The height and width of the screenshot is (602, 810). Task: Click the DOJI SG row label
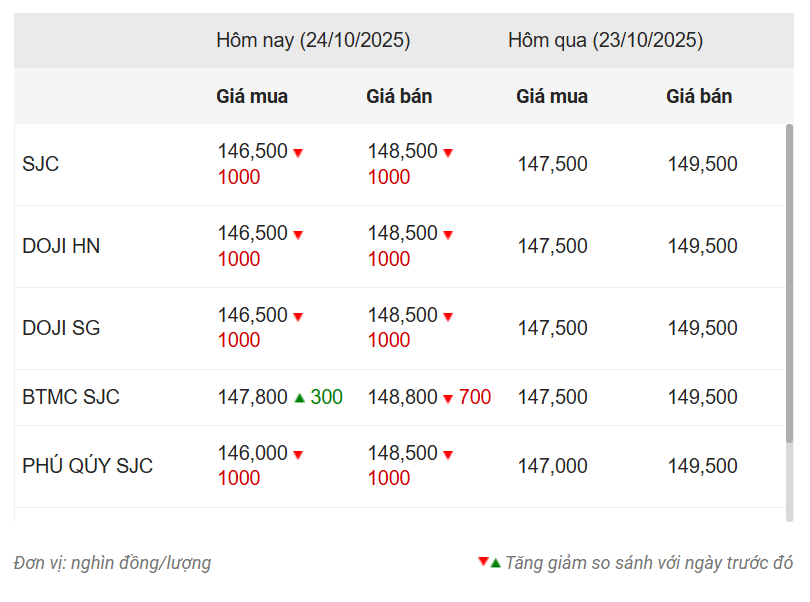pyautogui.click(x=61, y=328)
